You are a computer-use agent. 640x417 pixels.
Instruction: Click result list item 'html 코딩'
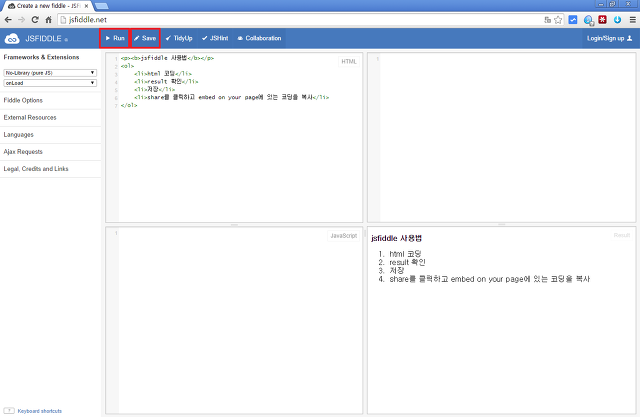pos(405,254)
